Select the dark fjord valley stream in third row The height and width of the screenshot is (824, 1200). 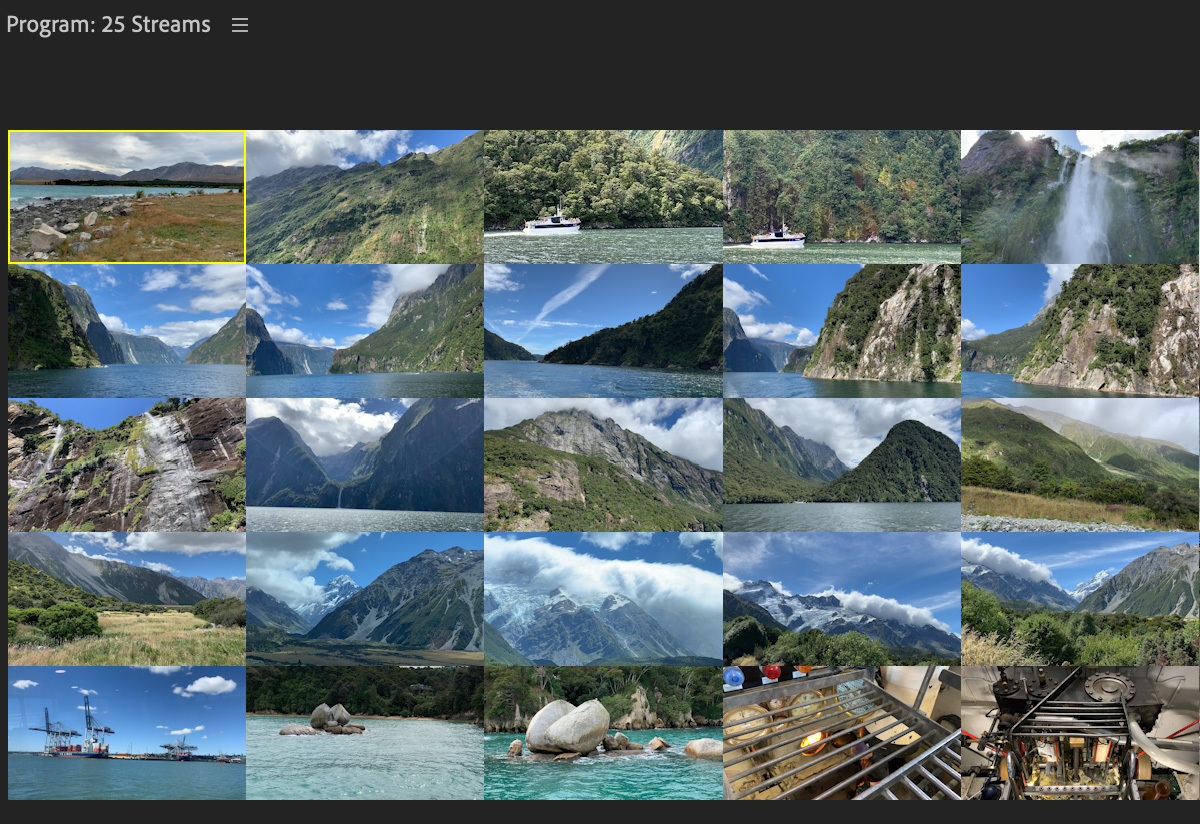coord(365,465)
